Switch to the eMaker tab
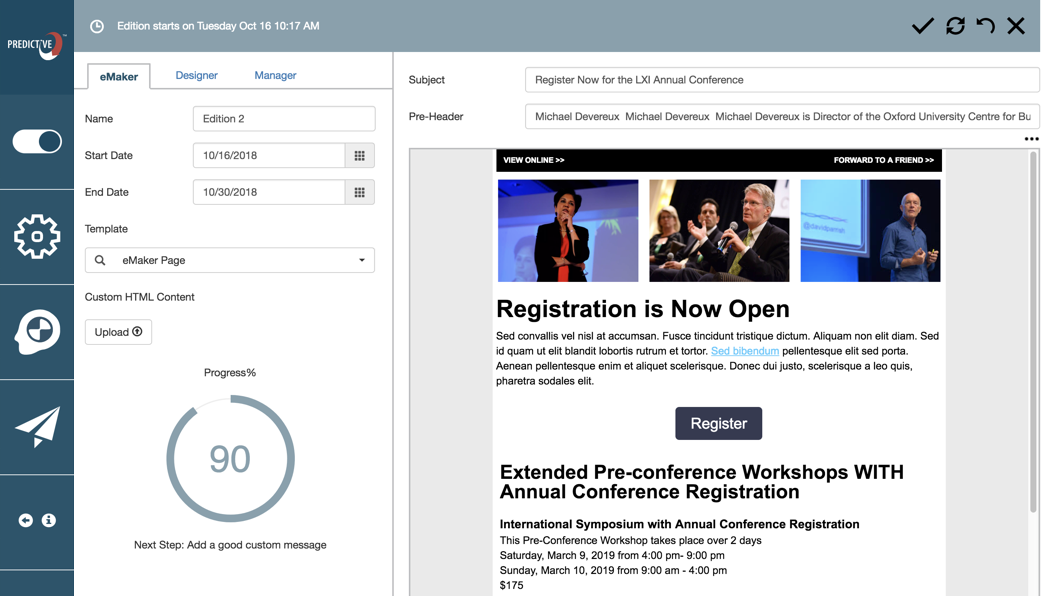 (119, 76)
